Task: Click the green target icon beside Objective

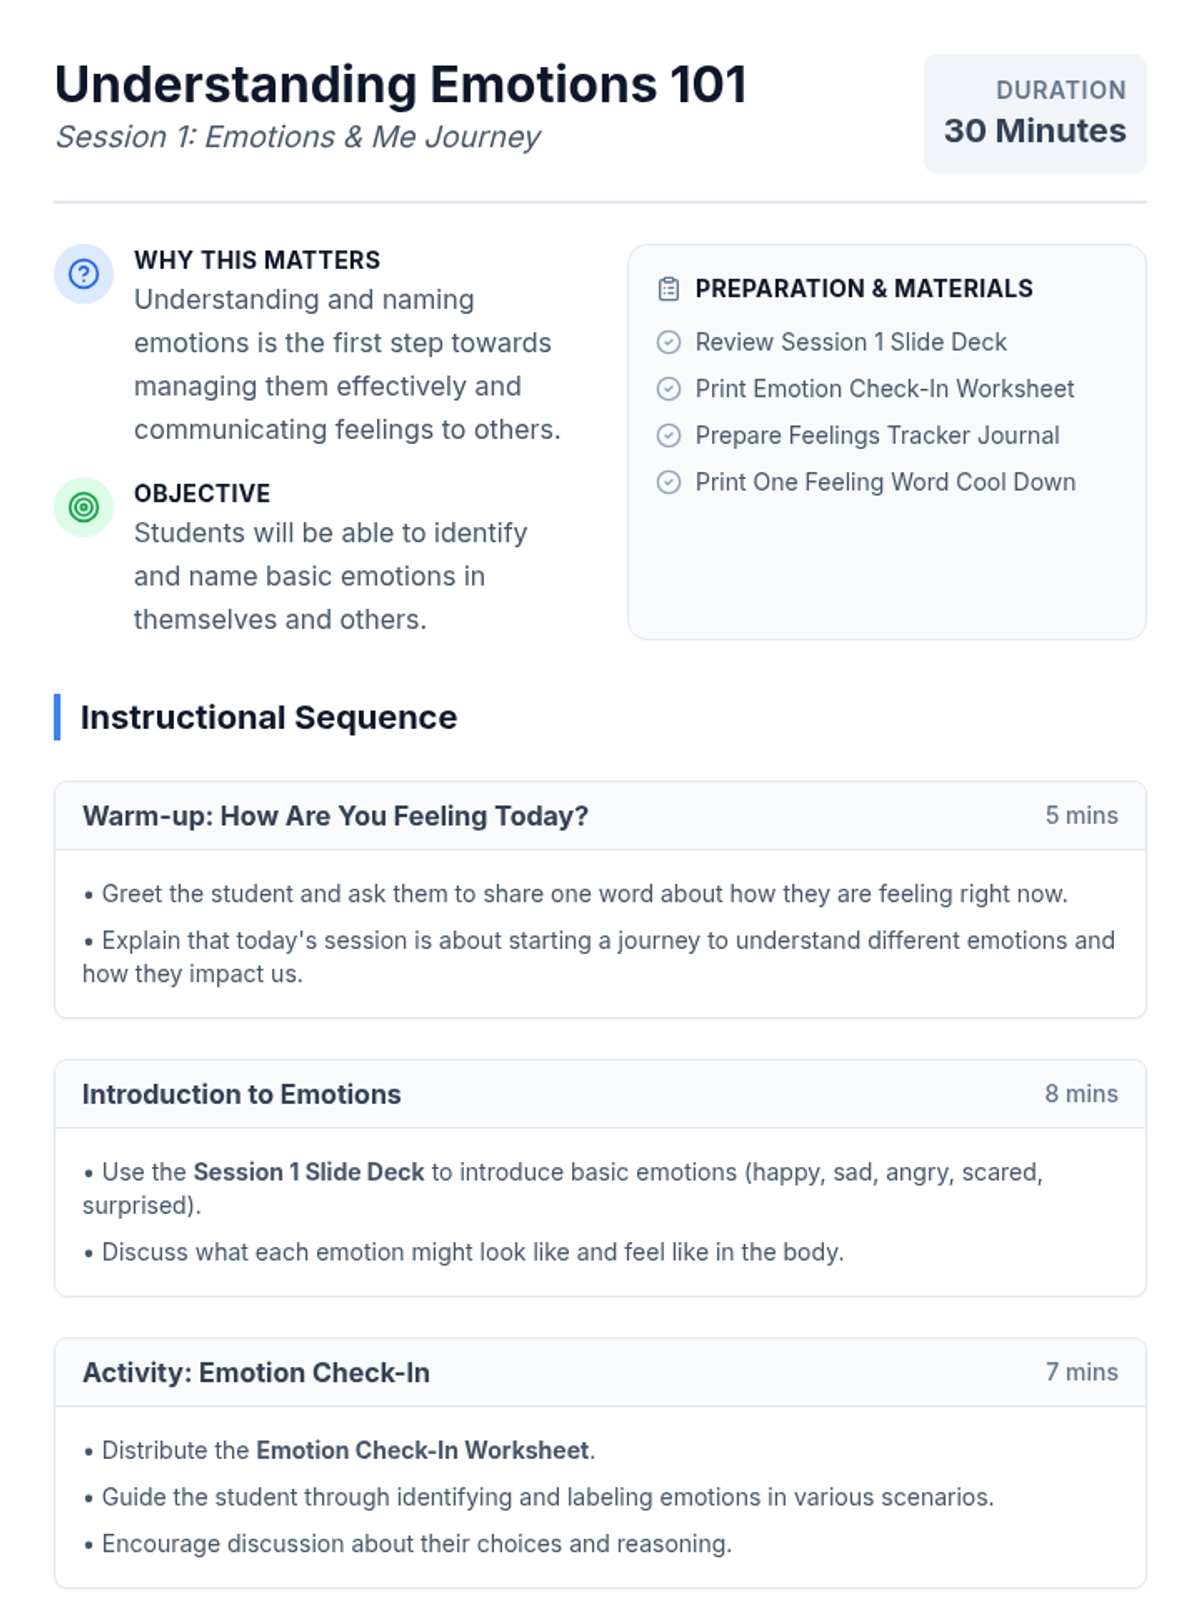Action: click(83, 507)
